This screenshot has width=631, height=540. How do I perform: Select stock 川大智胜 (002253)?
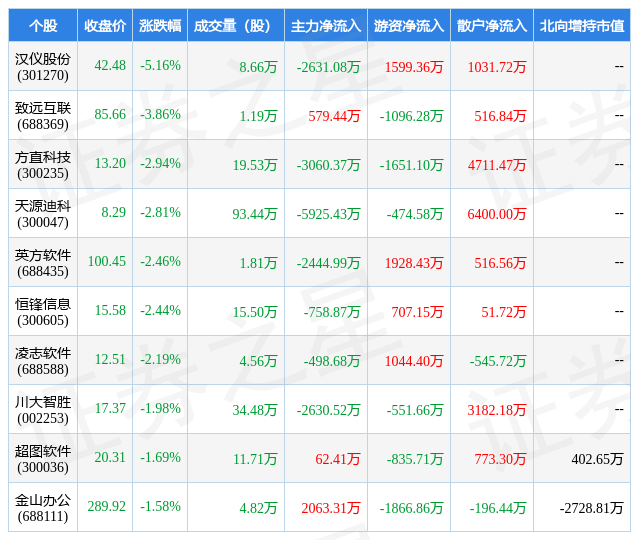click(43, 410)
